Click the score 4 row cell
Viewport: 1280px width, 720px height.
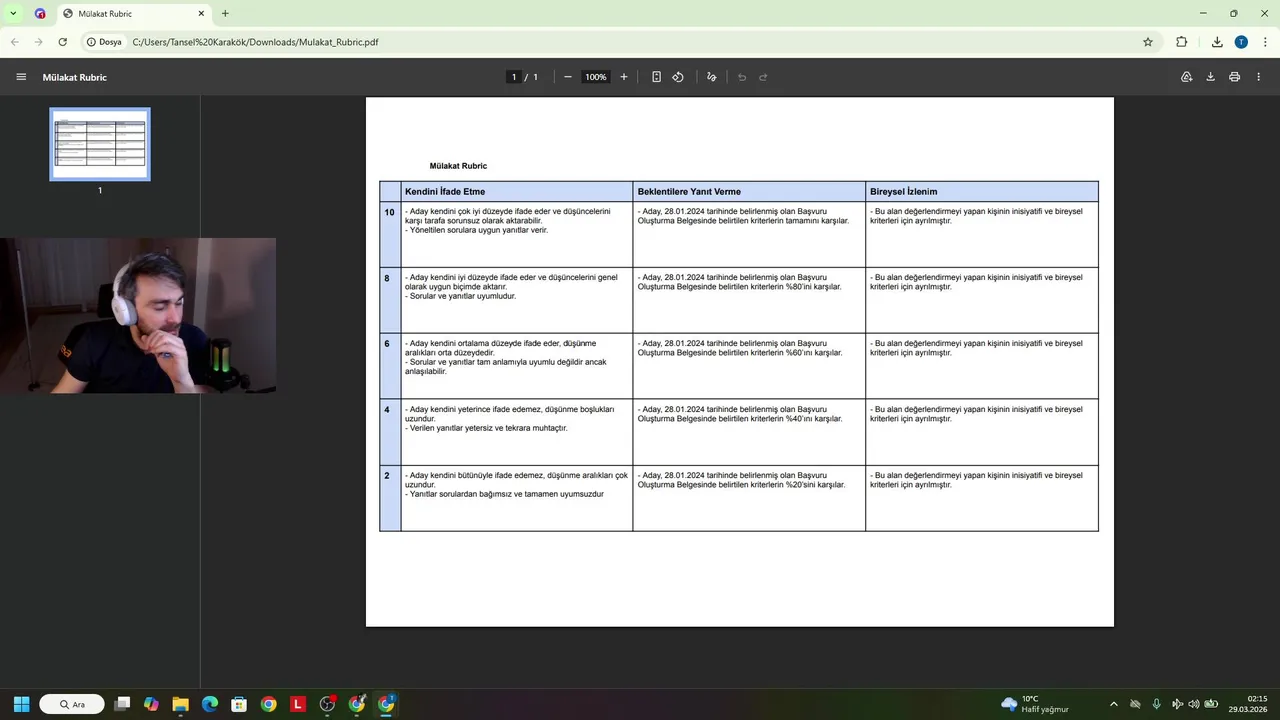(x=390, y=432)
